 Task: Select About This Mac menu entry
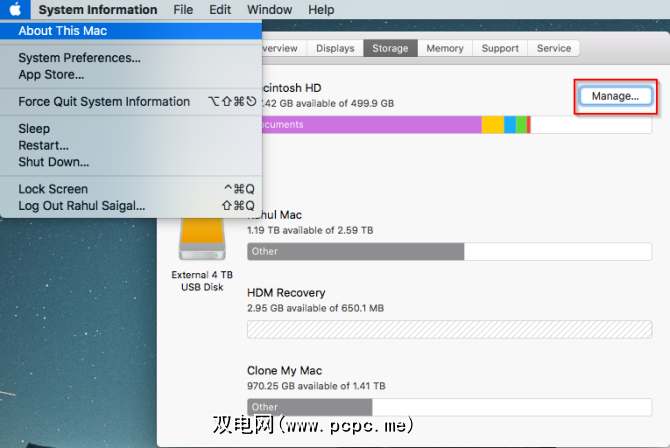pos(62,31)
